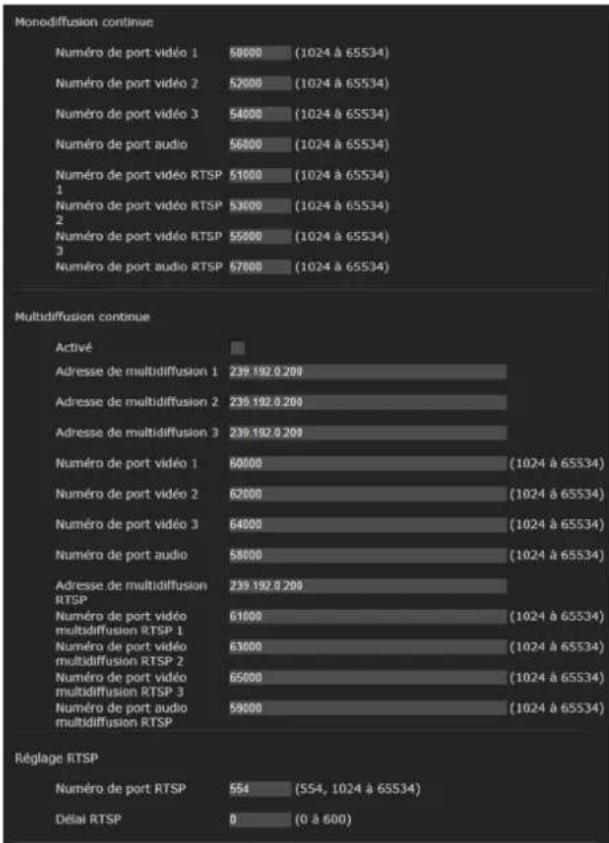
Task: Select the Délai RTSP input field
Action: [x=260, y=820]
